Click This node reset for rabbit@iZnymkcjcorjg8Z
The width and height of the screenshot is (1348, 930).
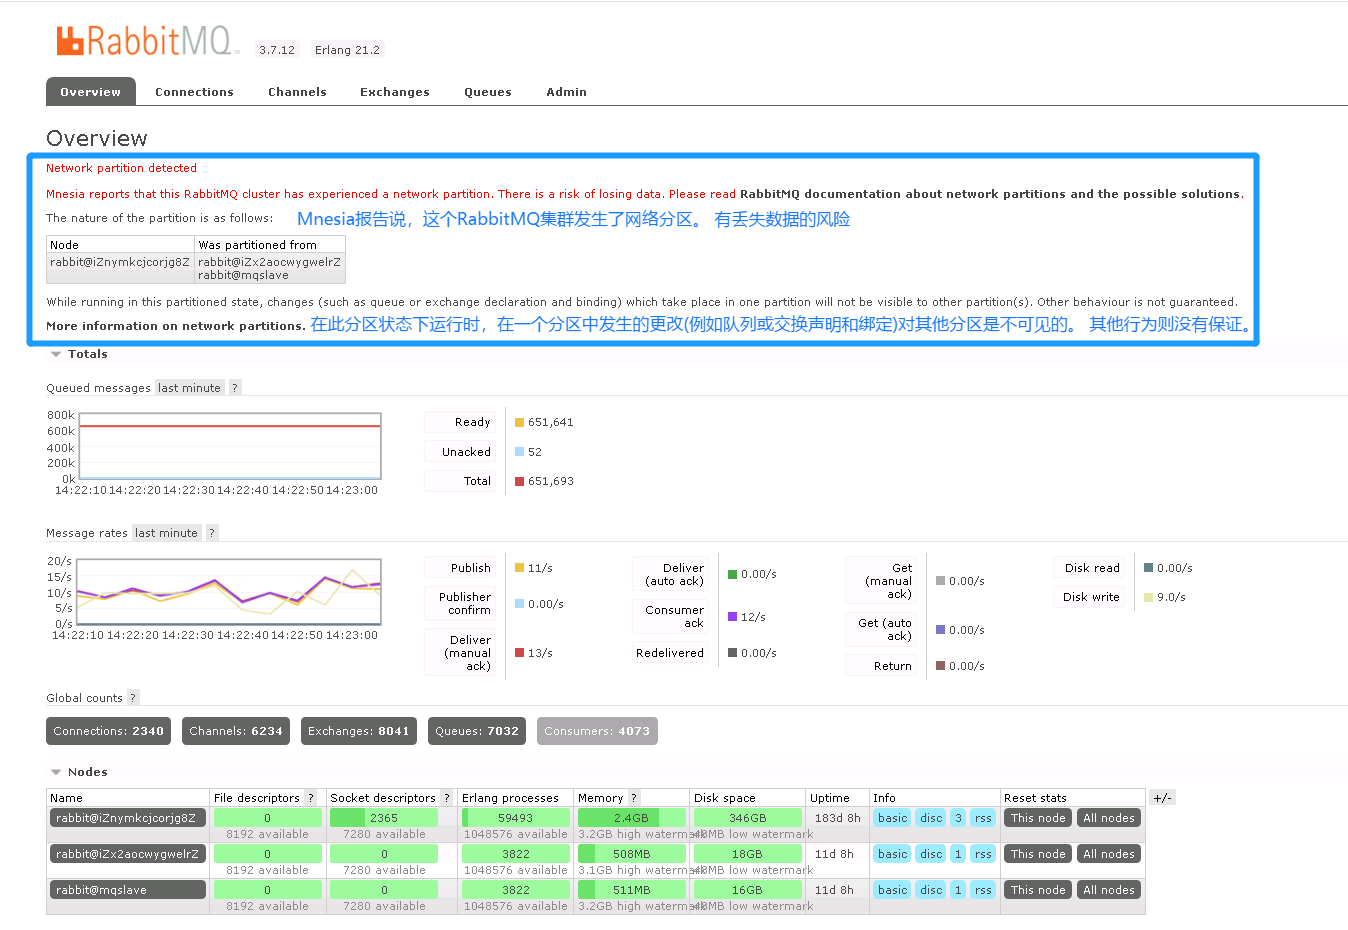1038,818
